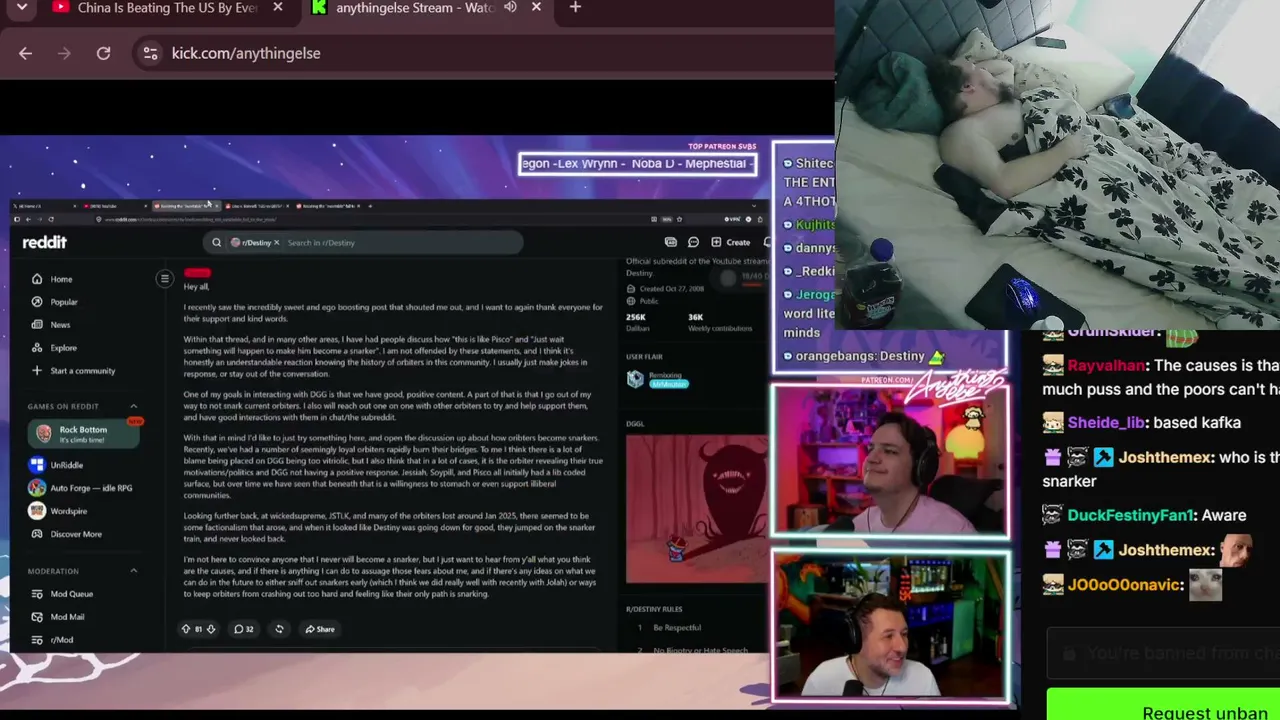Click the reddit search magnifier icon
Screen dimensions: 1280x720
tap(216, 242)
